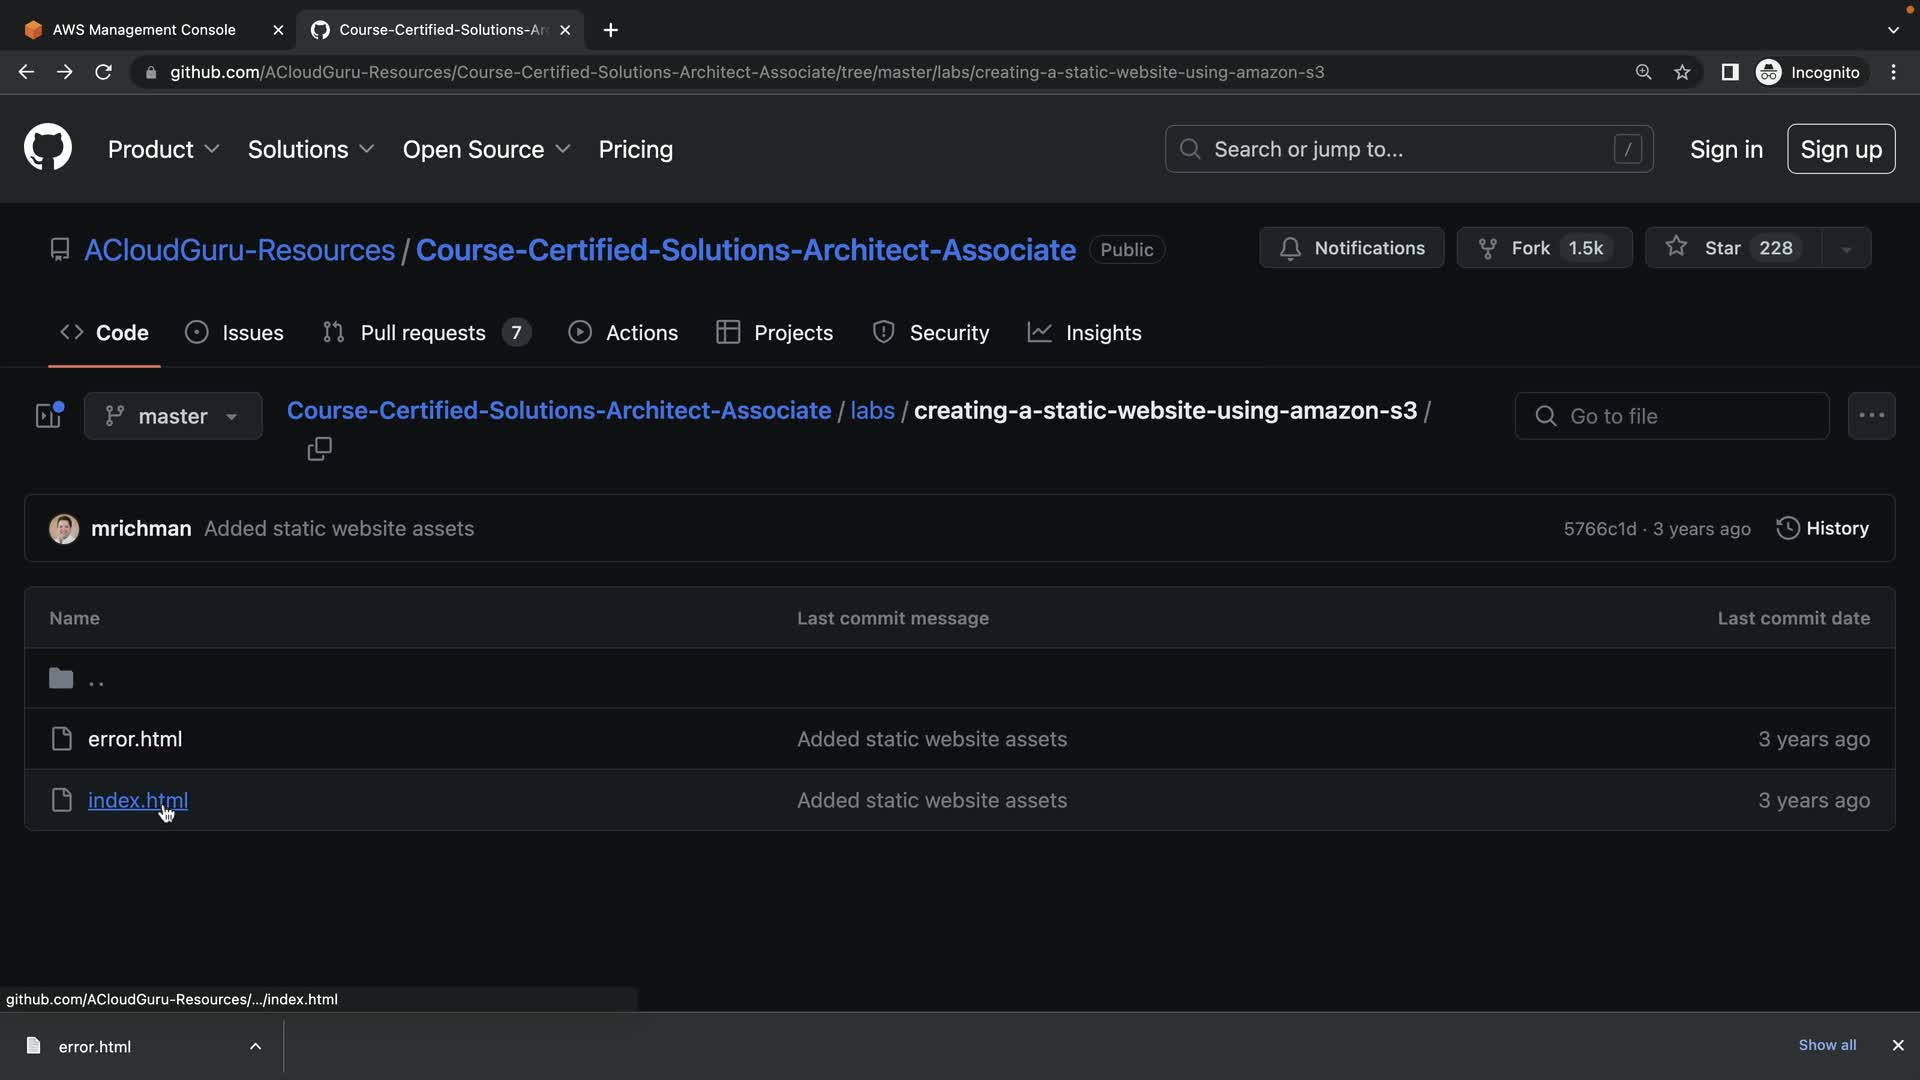Switch to the Pull requests tab
The width and height of the screenshot is (1920, 1080).
[x=423, y=333]
